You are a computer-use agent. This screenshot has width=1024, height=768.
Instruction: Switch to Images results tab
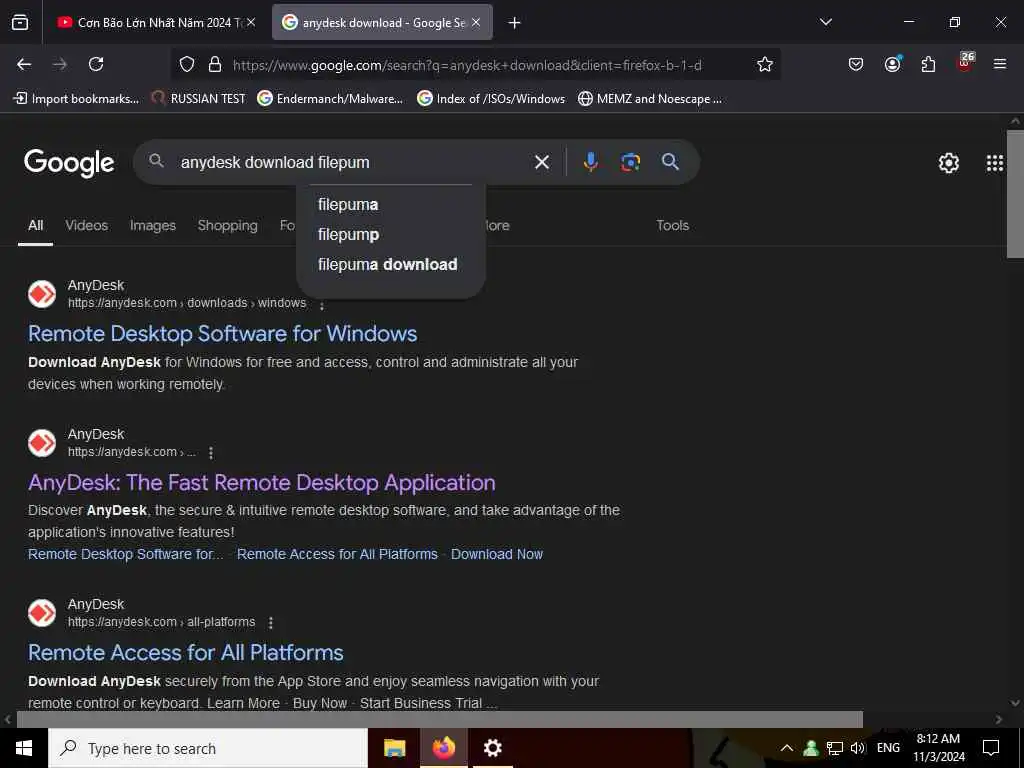pos(153,225)
